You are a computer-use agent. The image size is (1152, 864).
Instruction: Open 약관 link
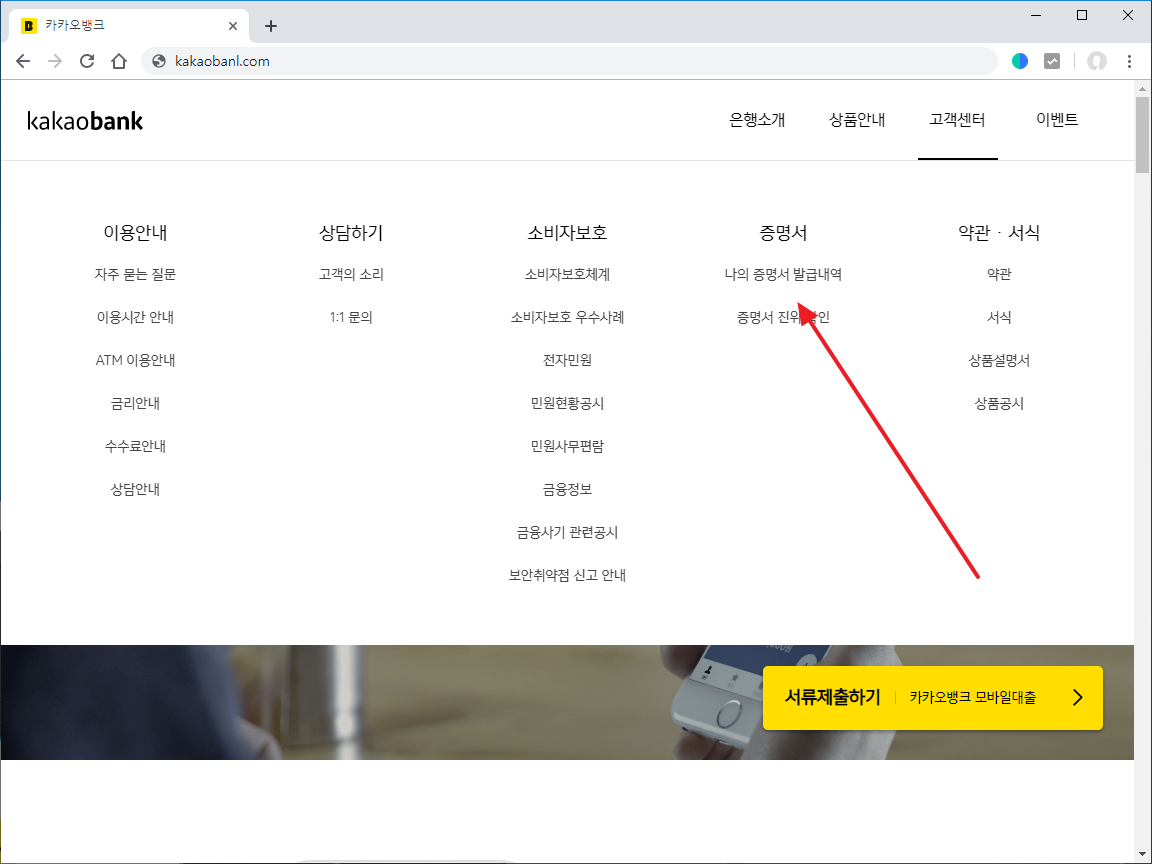[x=999, y=275]
